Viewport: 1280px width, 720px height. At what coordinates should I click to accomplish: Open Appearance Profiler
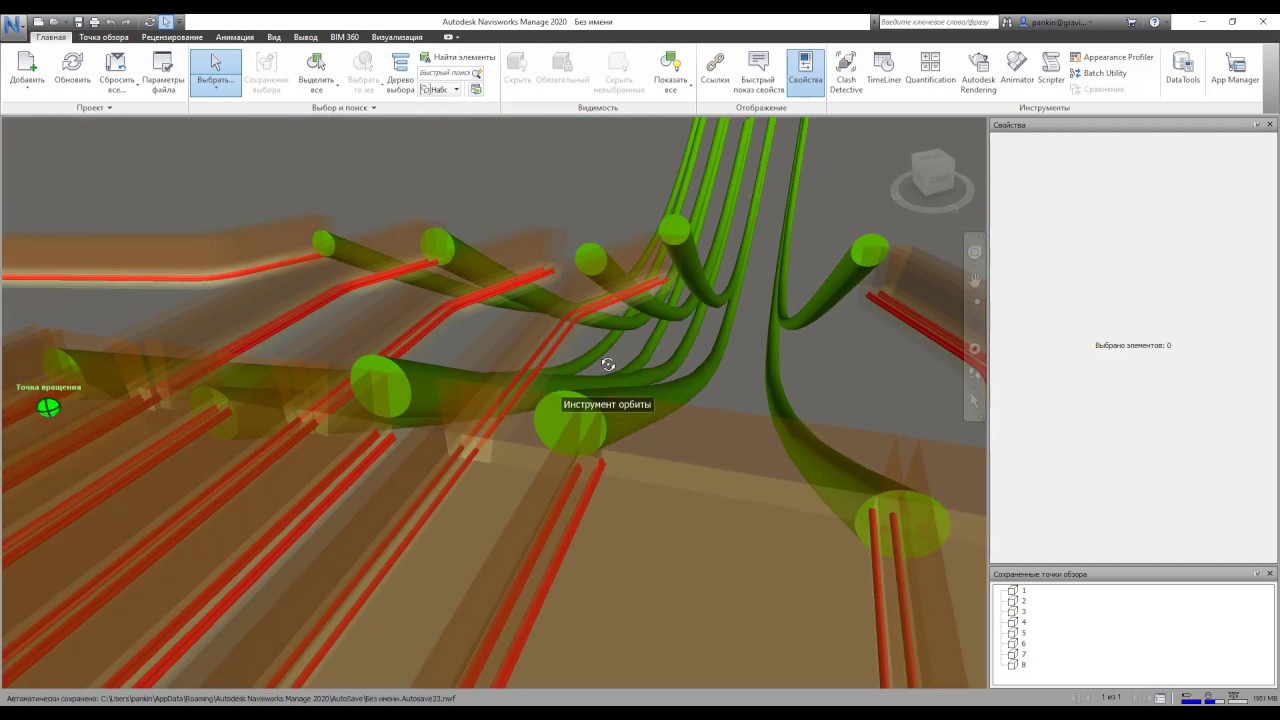point(1112,57)
